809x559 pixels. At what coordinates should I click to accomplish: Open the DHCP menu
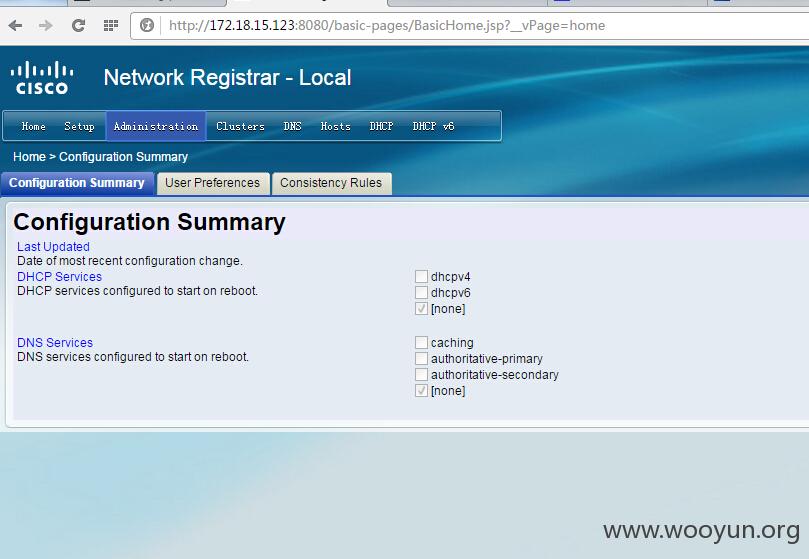pos(381,126)
